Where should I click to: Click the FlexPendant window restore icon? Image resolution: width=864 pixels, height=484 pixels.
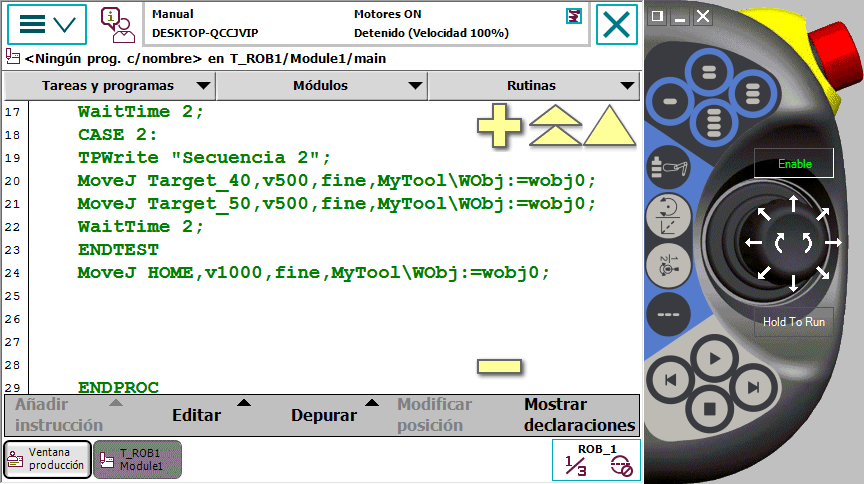coord(657,16)
